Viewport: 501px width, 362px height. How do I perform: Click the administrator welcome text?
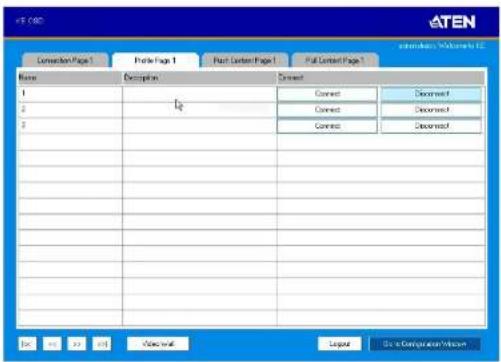pos(442,46)
